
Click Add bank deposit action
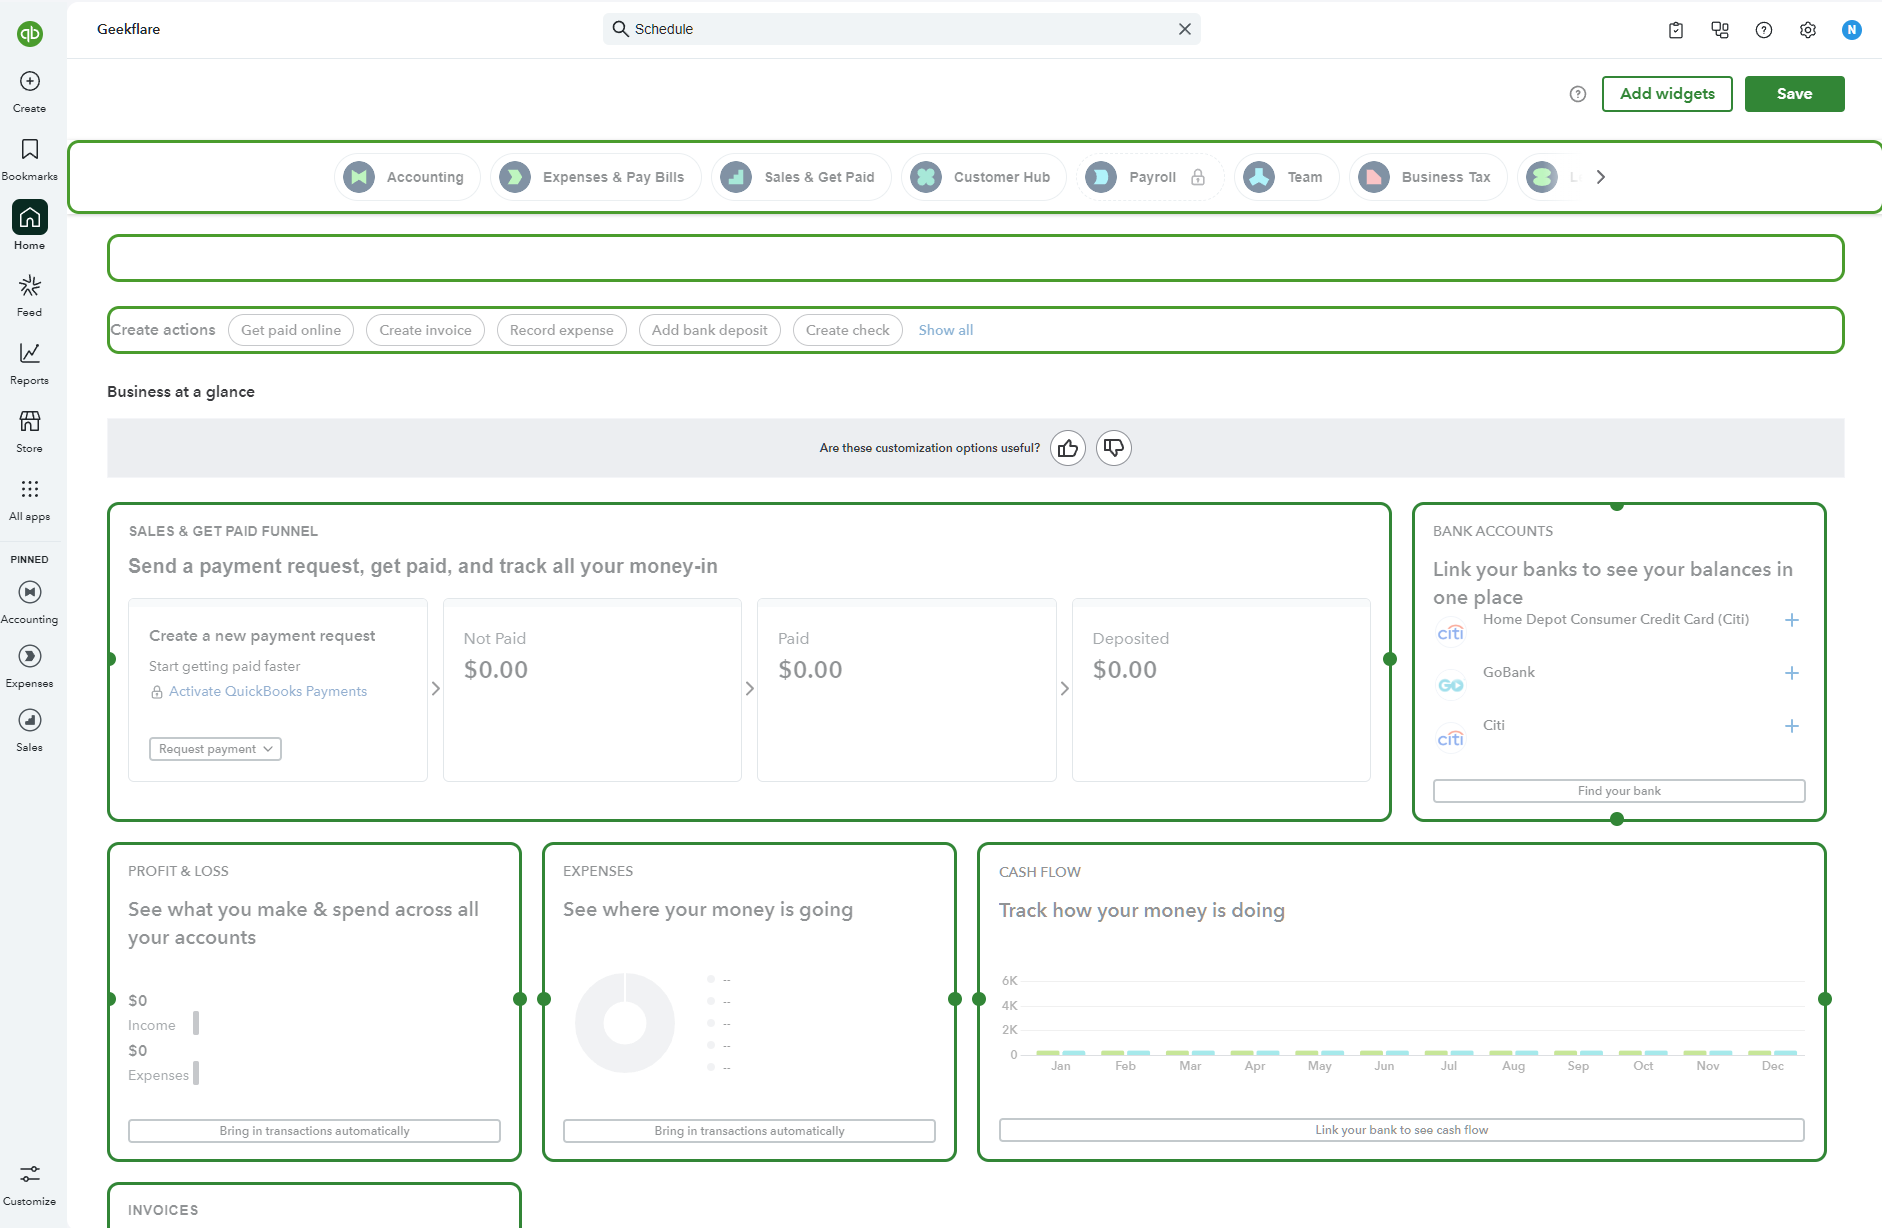coord(710,330)
